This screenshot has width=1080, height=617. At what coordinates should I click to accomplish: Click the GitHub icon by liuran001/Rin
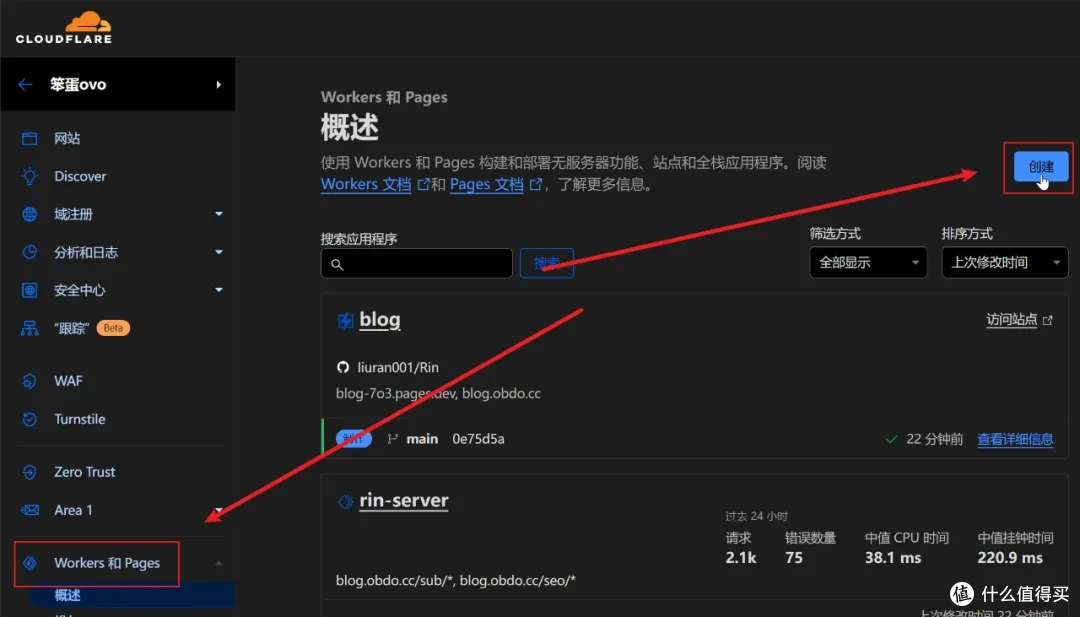[x=342, y=367]
